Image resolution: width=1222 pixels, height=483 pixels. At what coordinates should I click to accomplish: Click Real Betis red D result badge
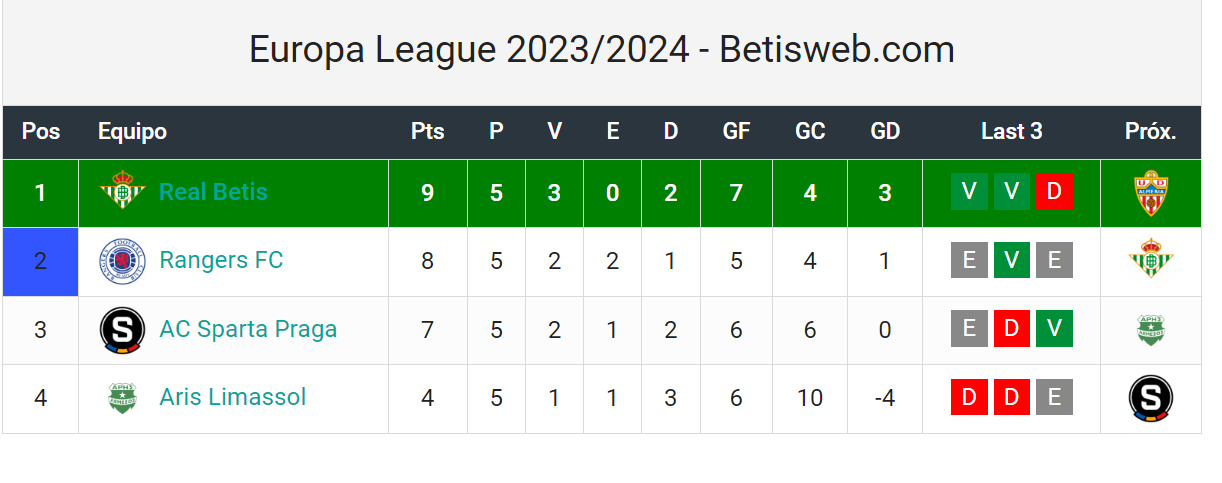coord(1054,192)
